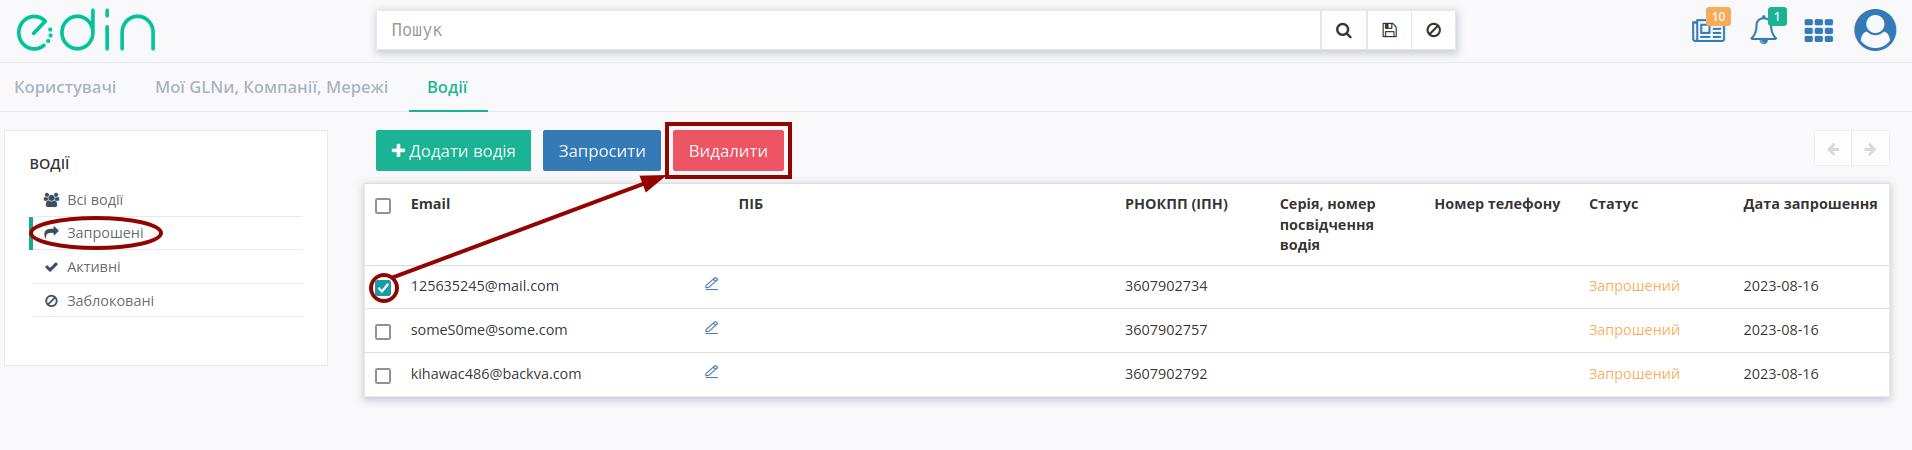
Task: Edit driver 125635245@mail.com with pencil icon
Action: point(711,284)
